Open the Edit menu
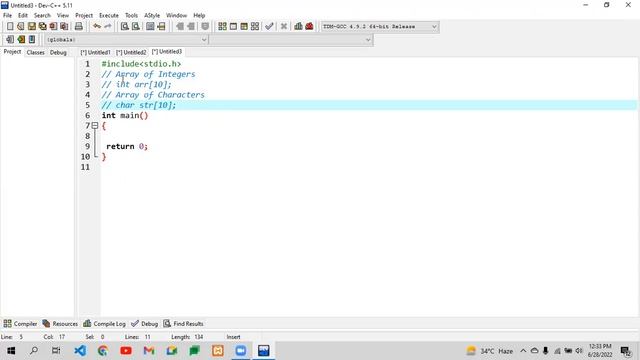640x360 pixels. click(23, 16)
